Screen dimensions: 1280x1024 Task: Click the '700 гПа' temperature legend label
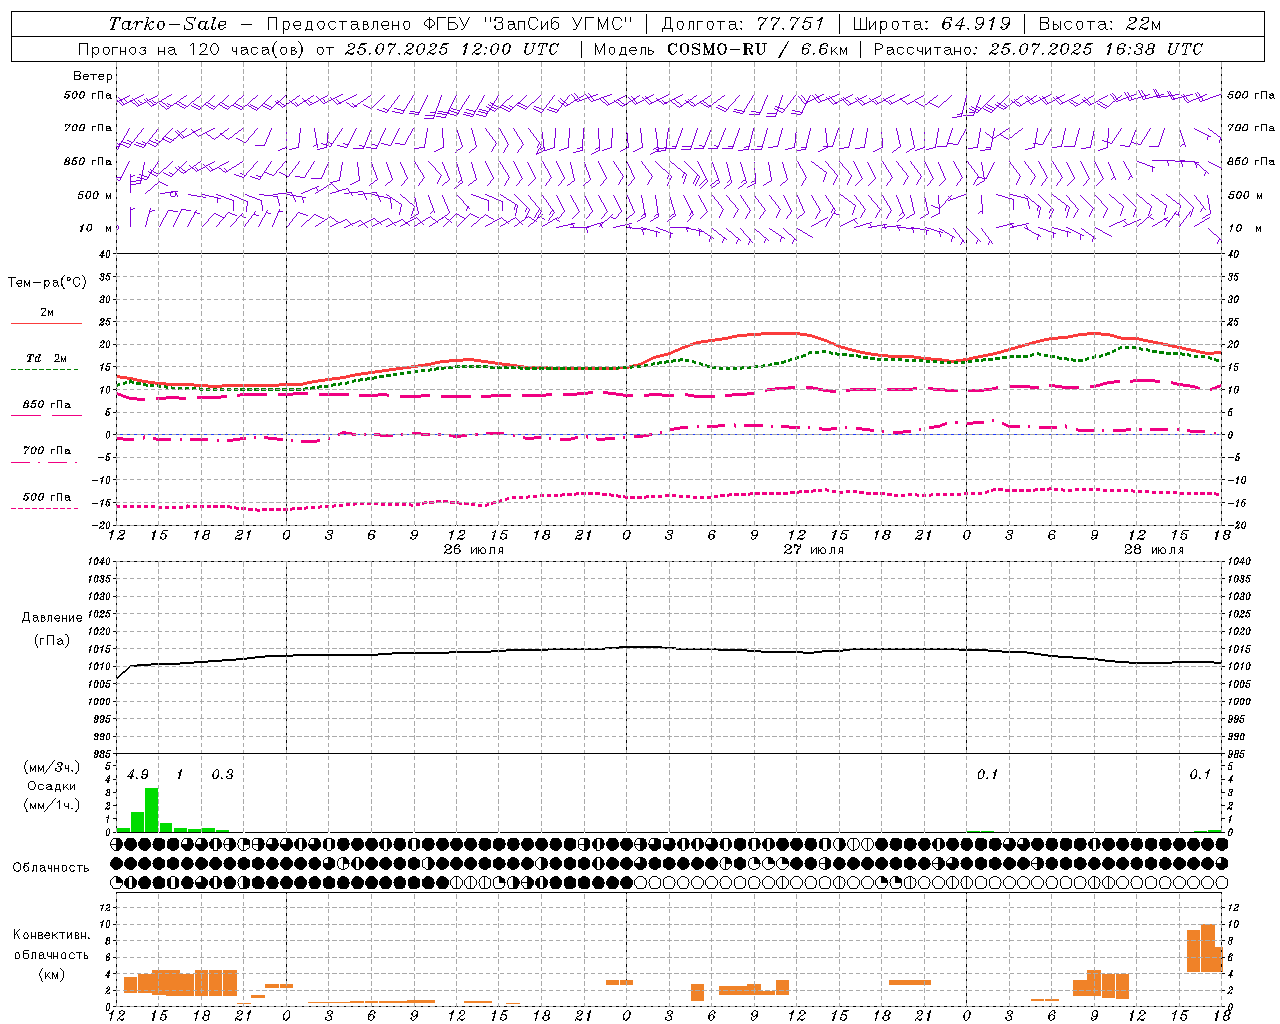(47, 451)
